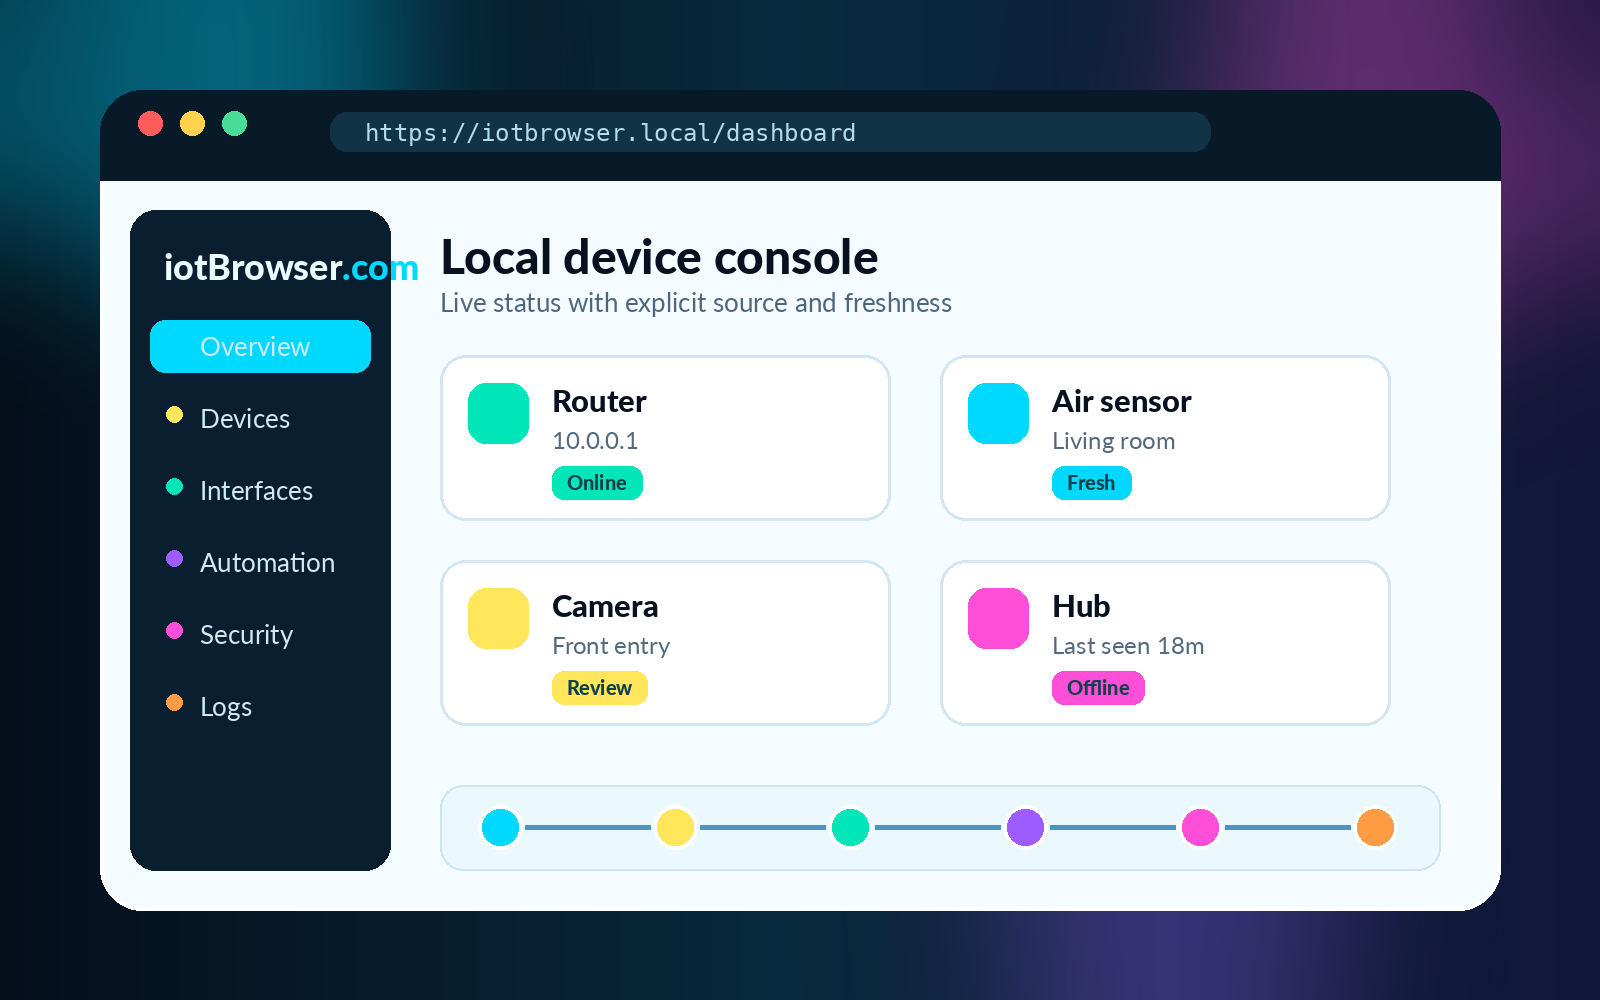Click the Fresh badge on Air sensor
This screenshot has width=1600, height=1000.
[1091, 483]
